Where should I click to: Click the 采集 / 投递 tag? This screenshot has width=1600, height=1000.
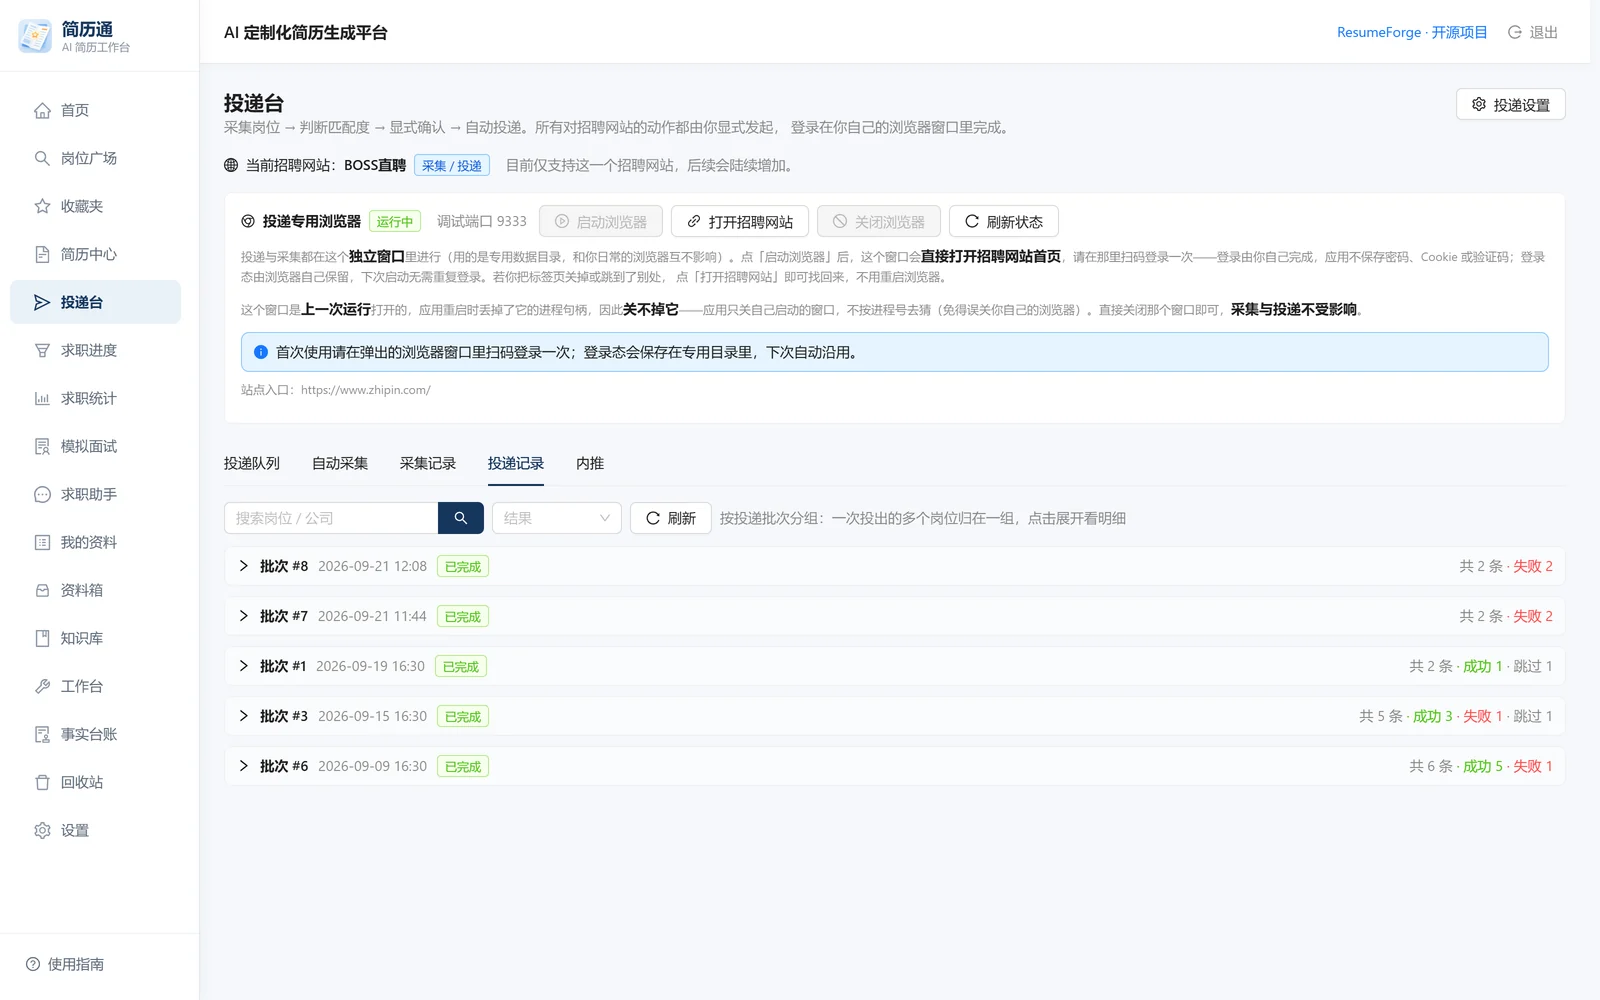[x=452, y=165]
